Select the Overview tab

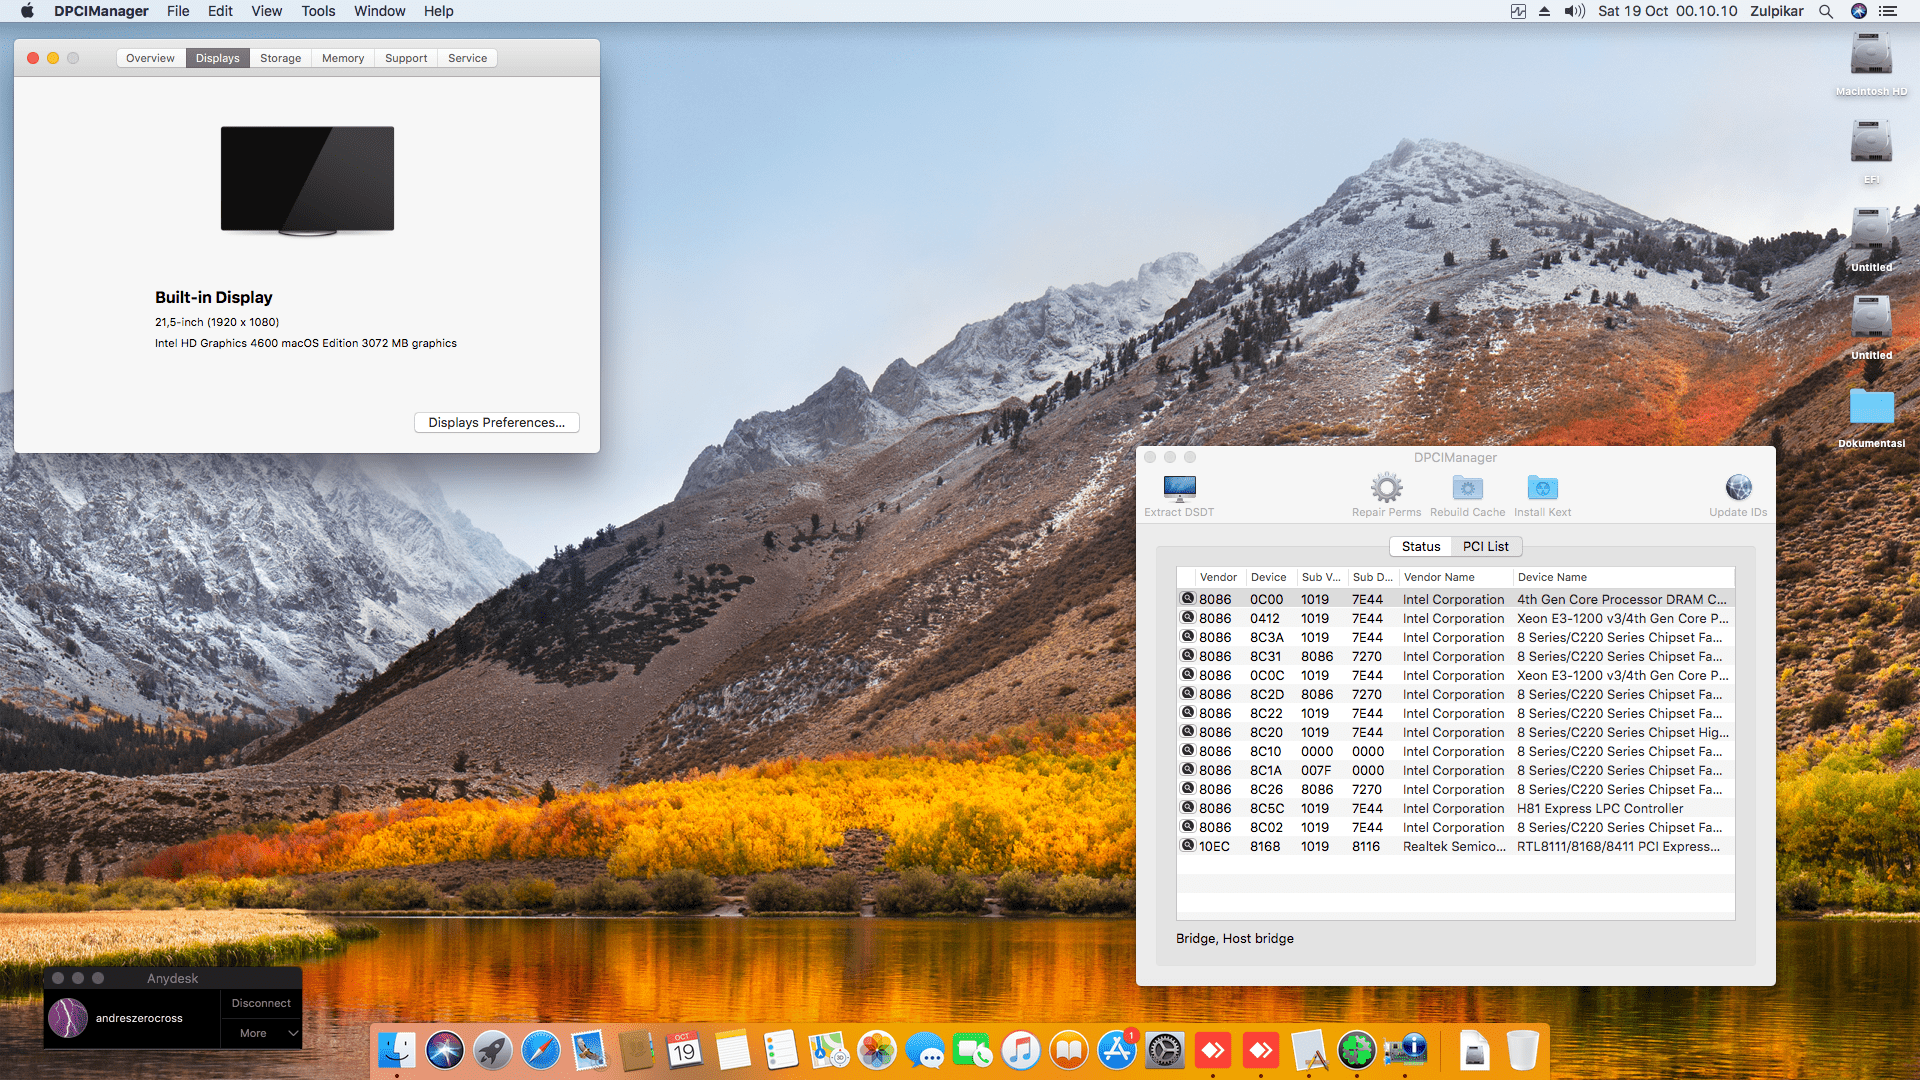(x=150, y=58)
